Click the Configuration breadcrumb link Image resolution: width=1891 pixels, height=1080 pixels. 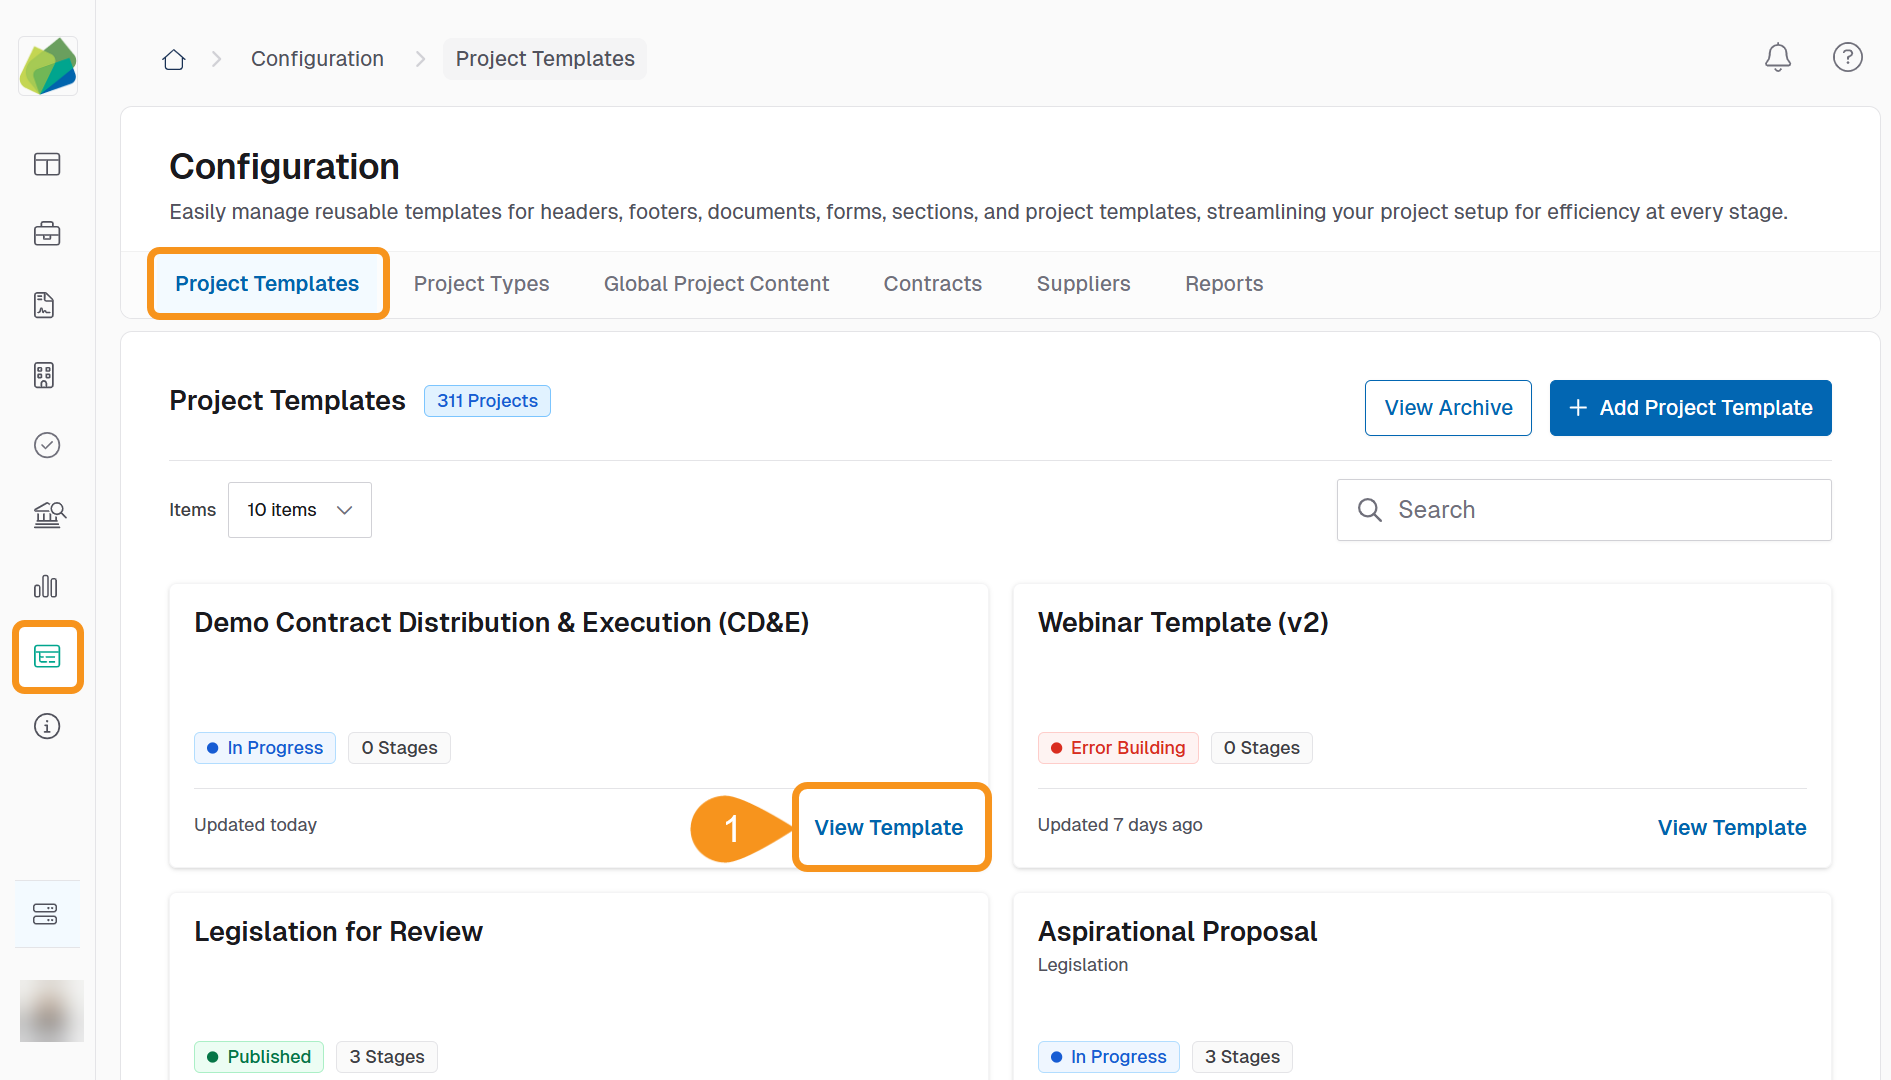(x=317, y=59)
